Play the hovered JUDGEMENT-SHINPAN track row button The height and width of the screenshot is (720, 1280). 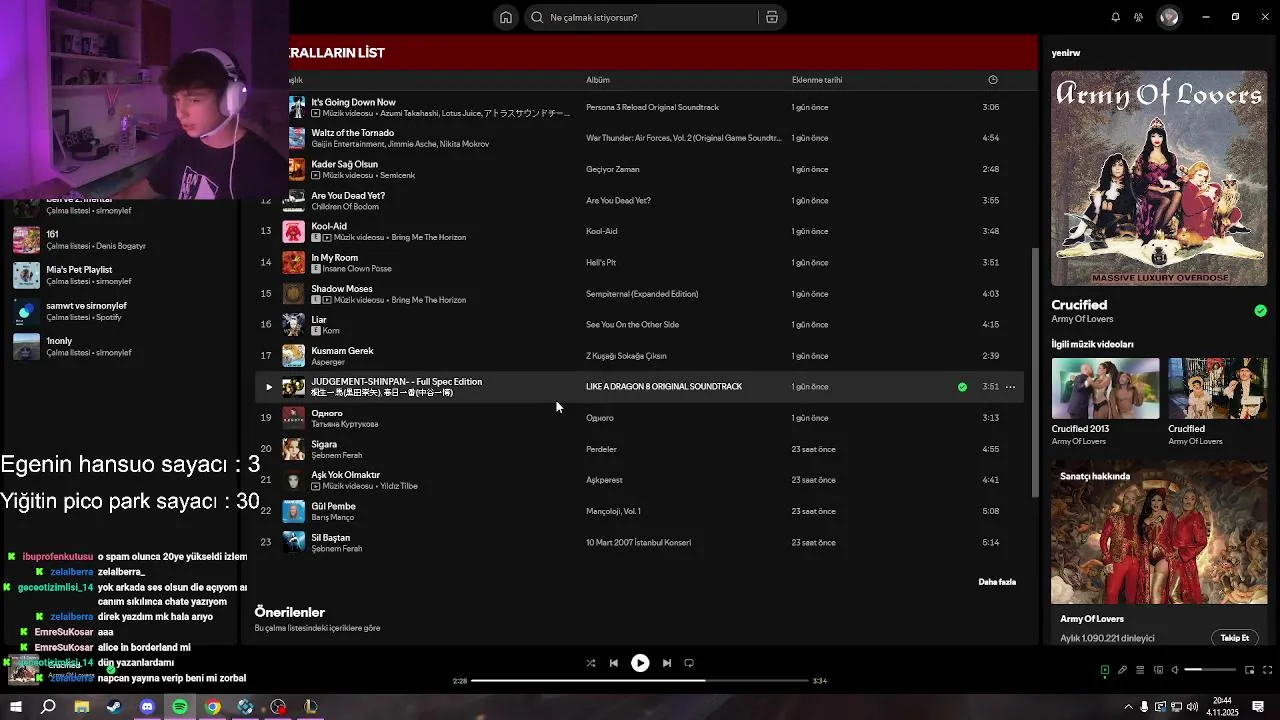pos(268,387)
